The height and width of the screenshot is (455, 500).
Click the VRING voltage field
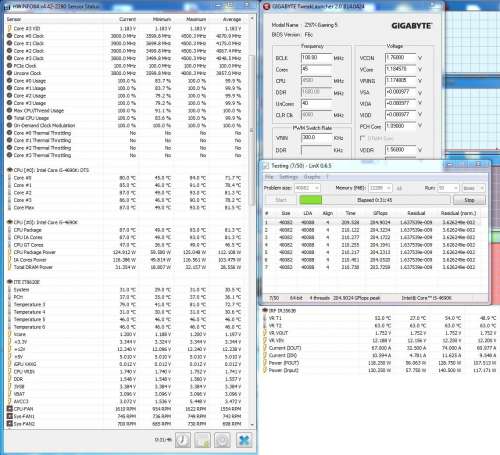tap(400, 81)
